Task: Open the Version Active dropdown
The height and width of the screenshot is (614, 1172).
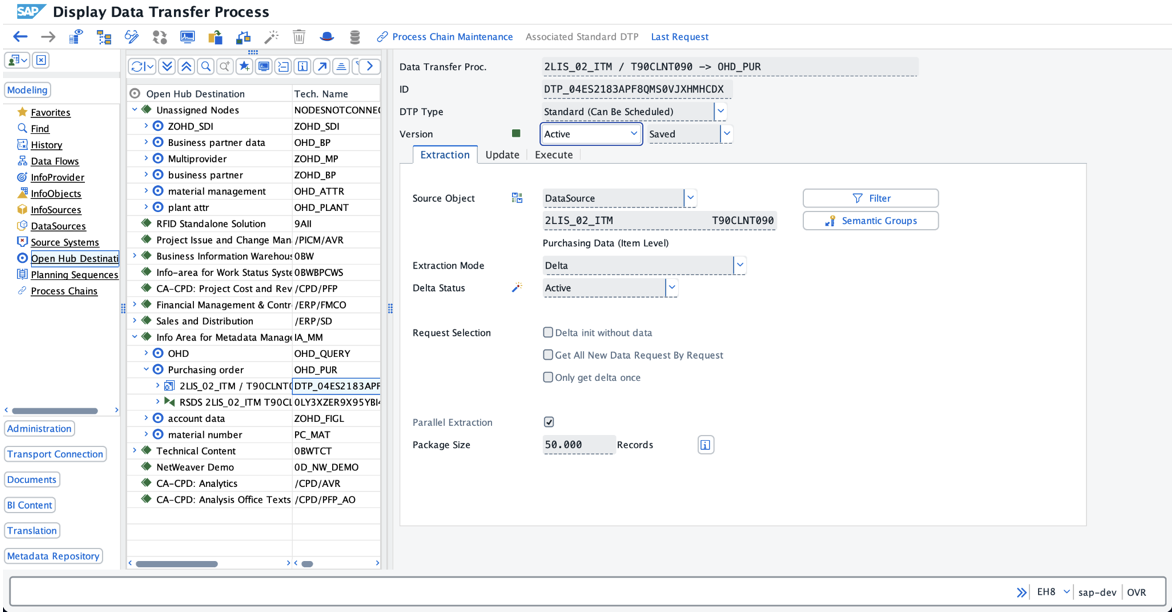Action: 634,134
